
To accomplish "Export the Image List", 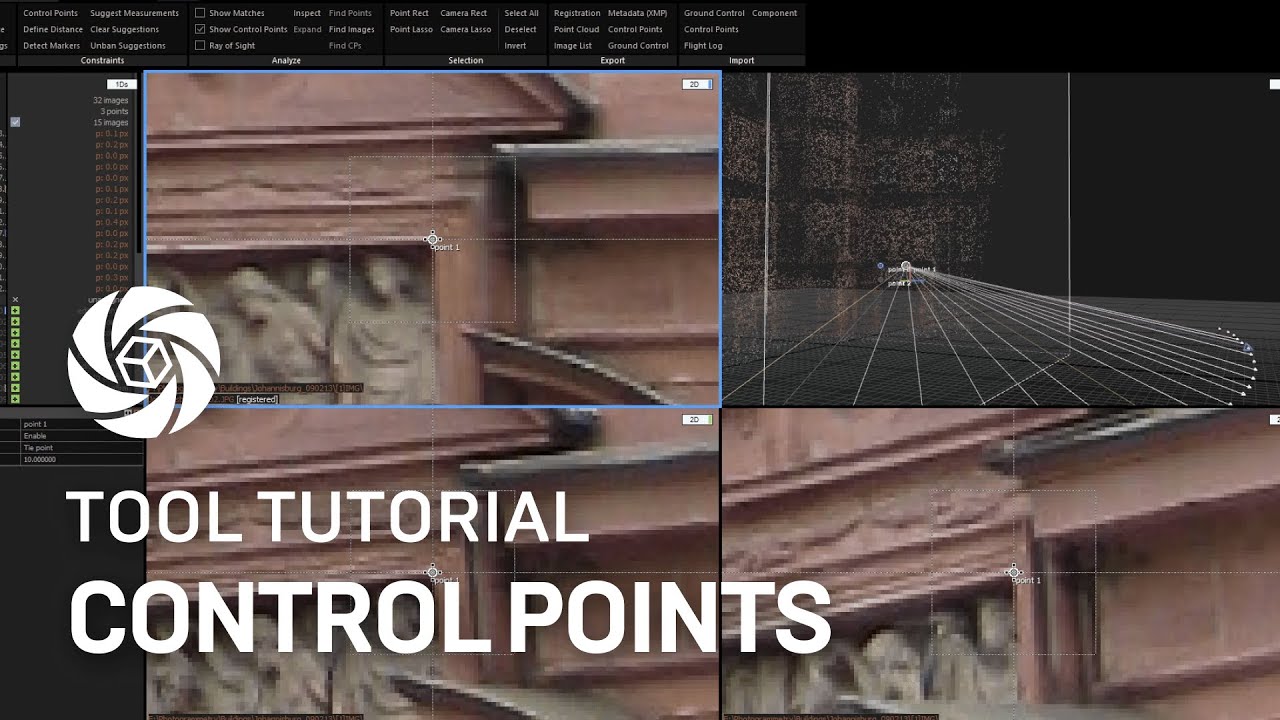I will (x=573, y=45).
